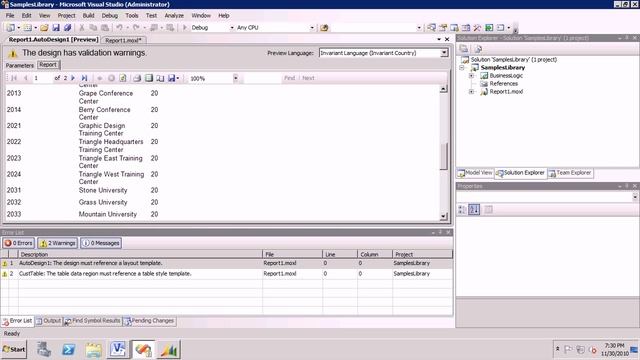The image size is (640, 360).
Task: Open the Output tab
Action: 48,321
